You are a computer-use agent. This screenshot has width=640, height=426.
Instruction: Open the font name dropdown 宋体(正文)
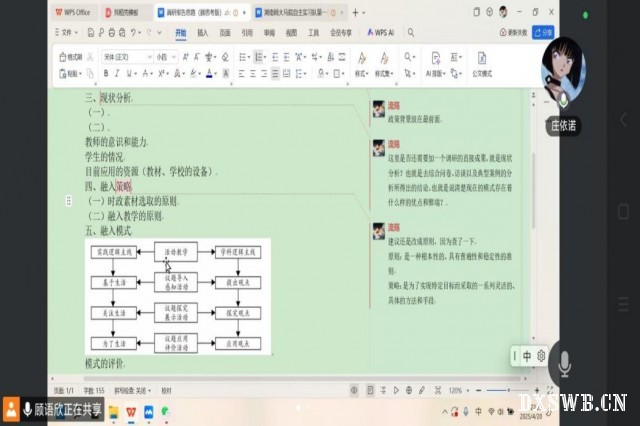click(125, 57)
